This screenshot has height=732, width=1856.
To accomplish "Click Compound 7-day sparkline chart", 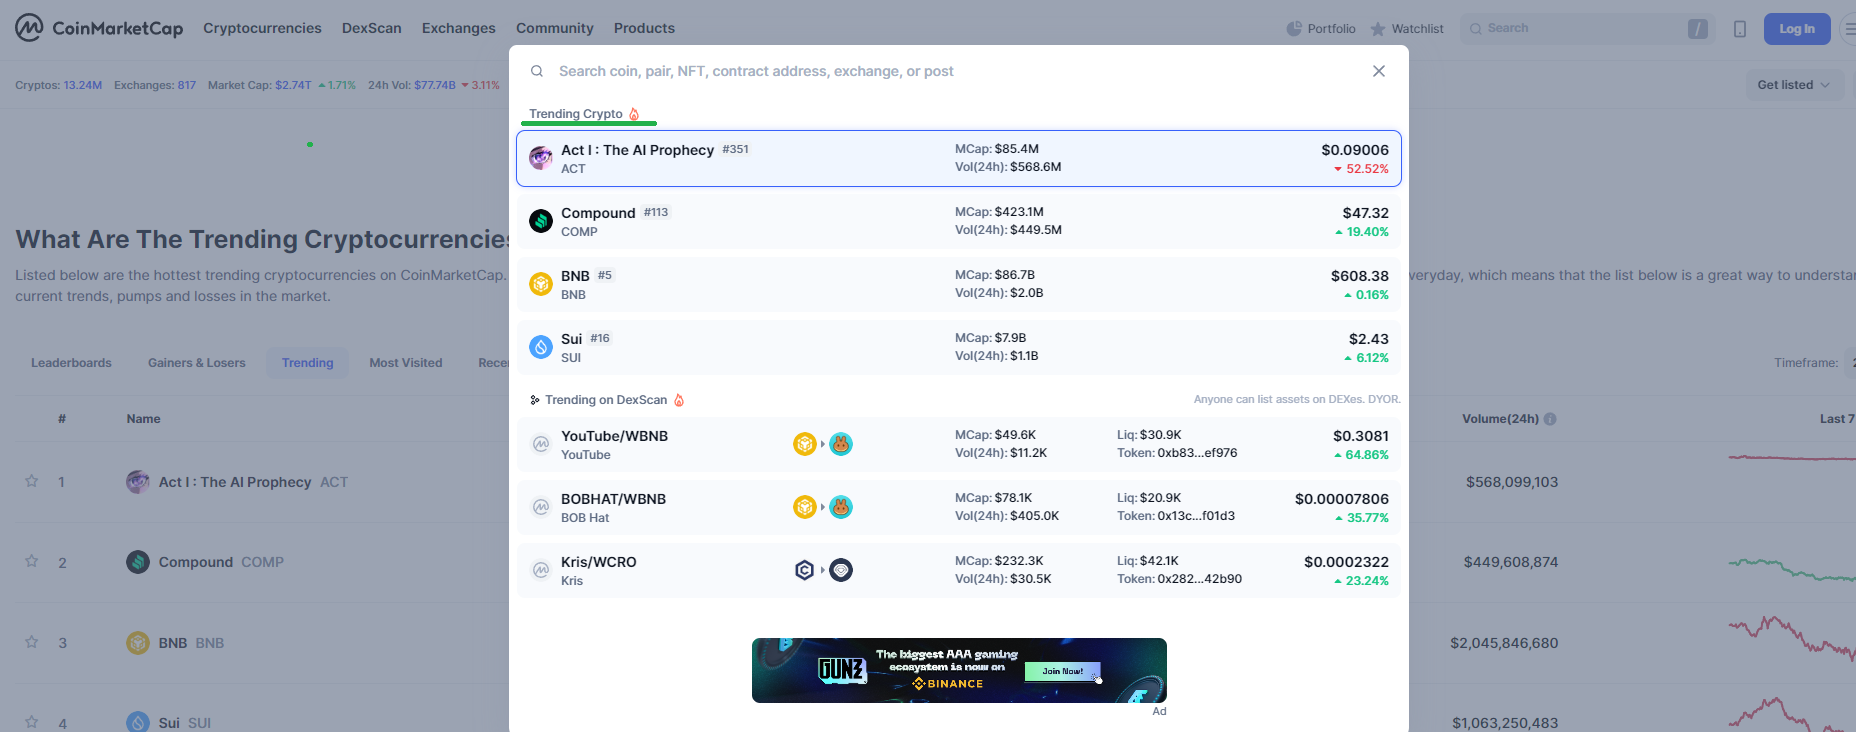I will click(x=1792, y=568).
